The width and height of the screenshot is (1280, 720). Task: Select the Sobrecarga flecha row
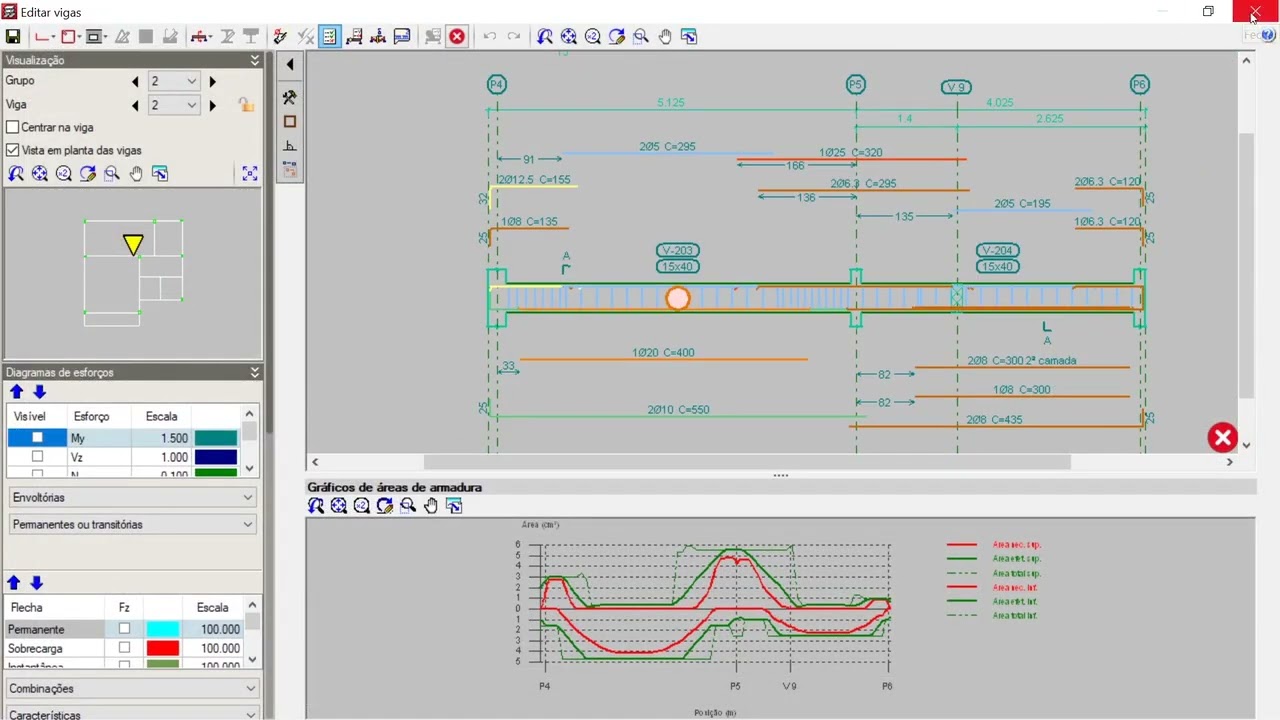point(124,648)
